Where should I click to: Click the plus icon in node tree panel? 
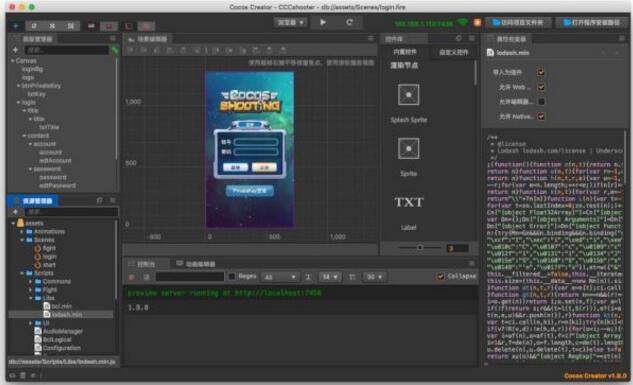tap(15, 50)
